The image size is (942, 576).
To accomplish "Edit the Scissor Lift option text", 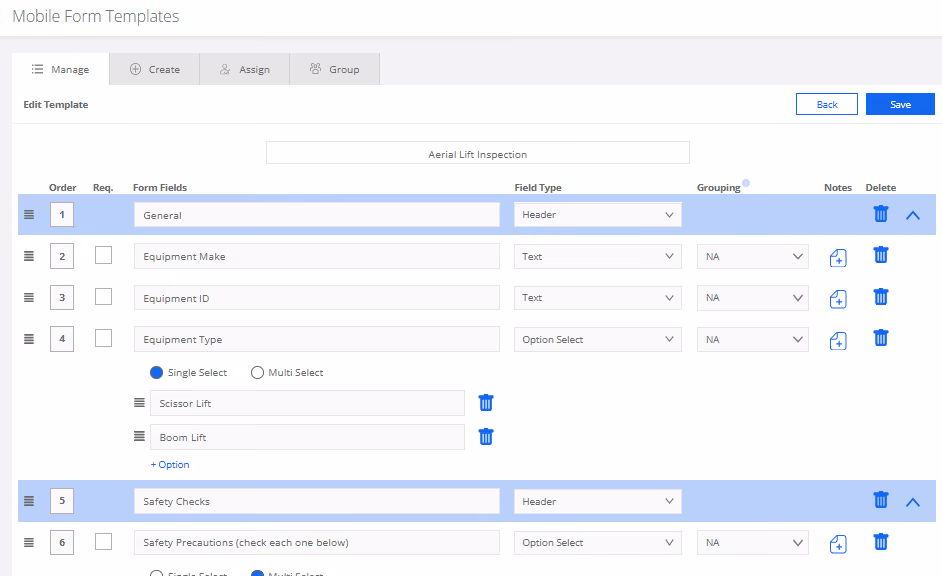I will (x=307, y=403).
